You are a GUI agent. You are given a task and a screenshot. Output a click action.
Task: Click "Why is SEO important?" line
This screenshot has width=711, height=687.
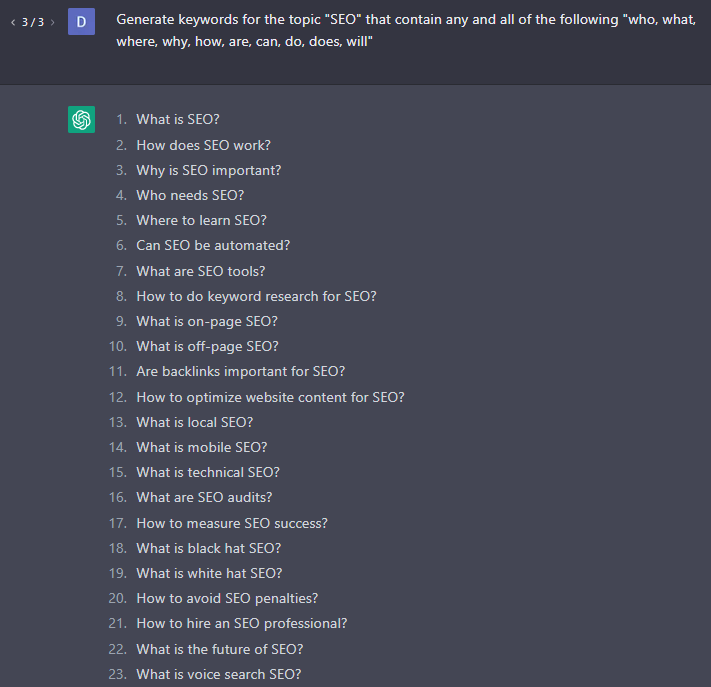[209, 171]
